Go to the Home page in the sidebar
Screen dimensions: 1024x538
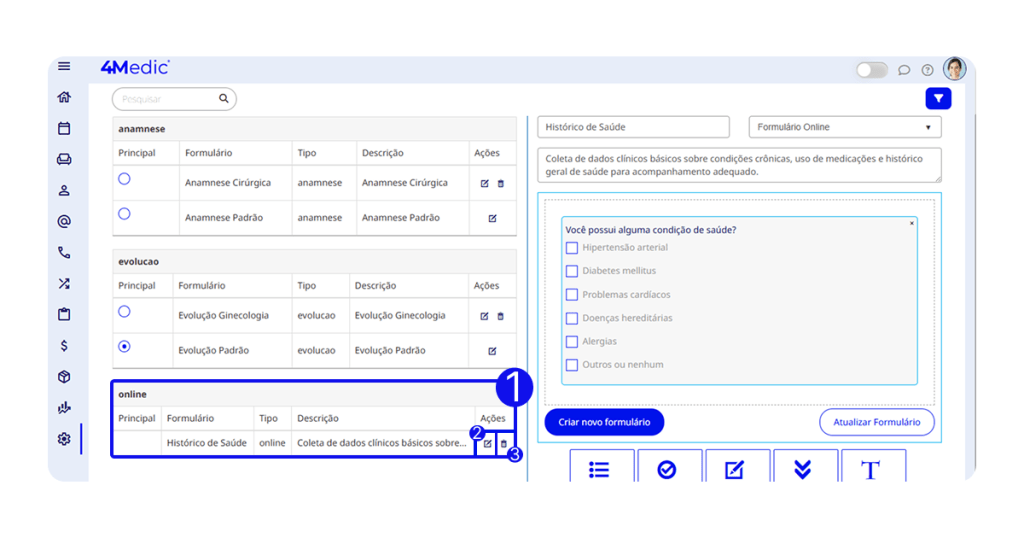click(64, 97)
